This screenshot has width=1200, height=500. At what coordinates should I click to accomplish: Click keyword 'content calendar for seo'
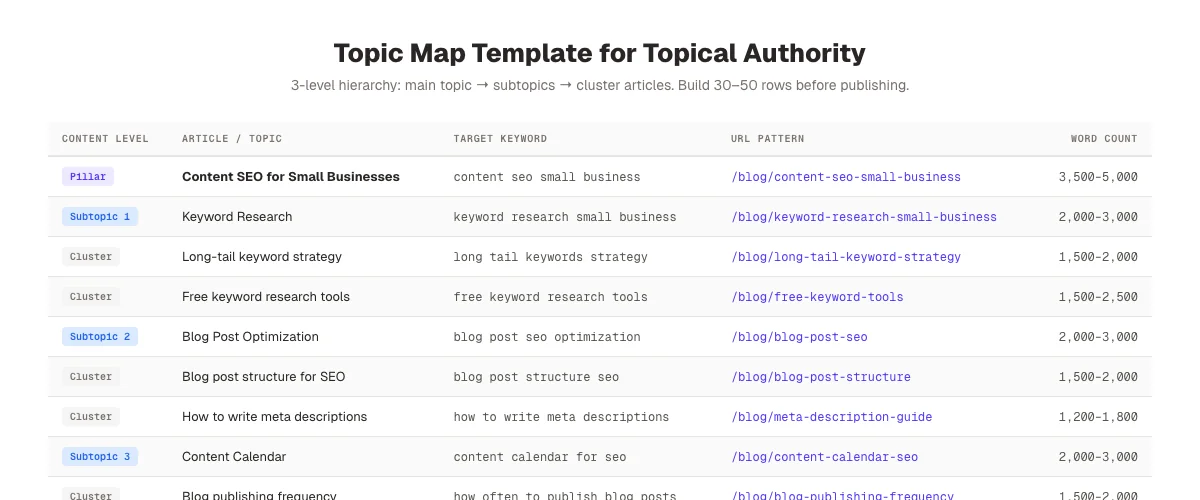[540, 457]
